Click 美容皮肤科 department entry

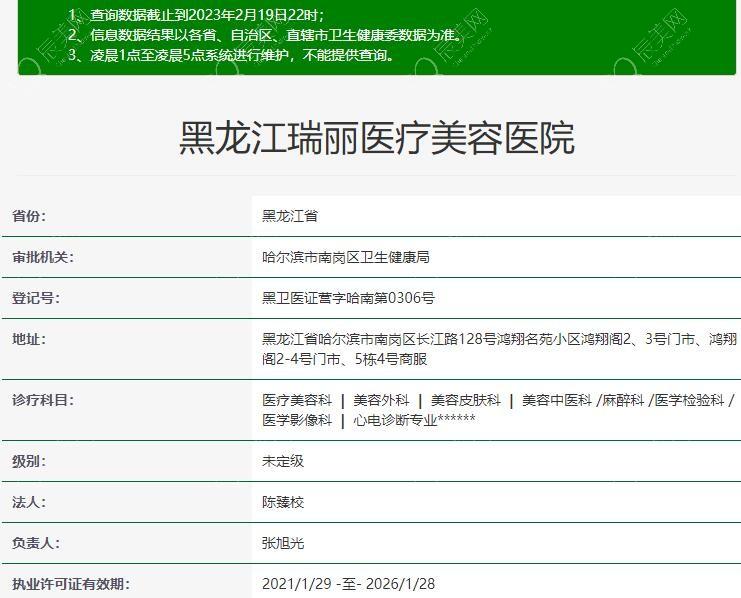click(x=465, y=400)
